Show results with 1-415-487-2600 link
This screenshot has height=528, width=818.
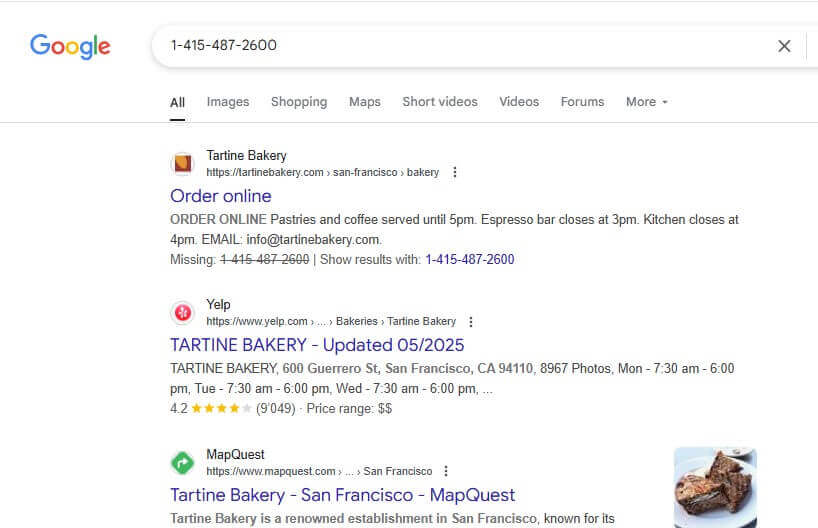pyautogui.click(x=470, y=259)
